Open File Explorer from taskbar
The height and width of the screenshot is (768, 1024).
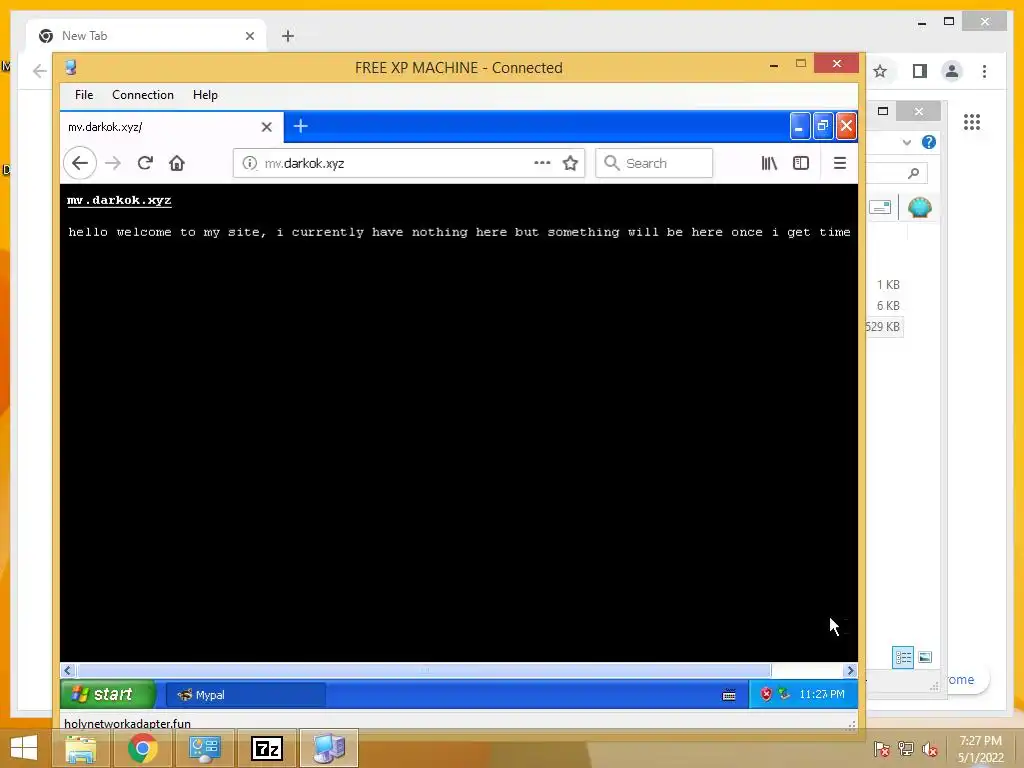tap(81, 748)
